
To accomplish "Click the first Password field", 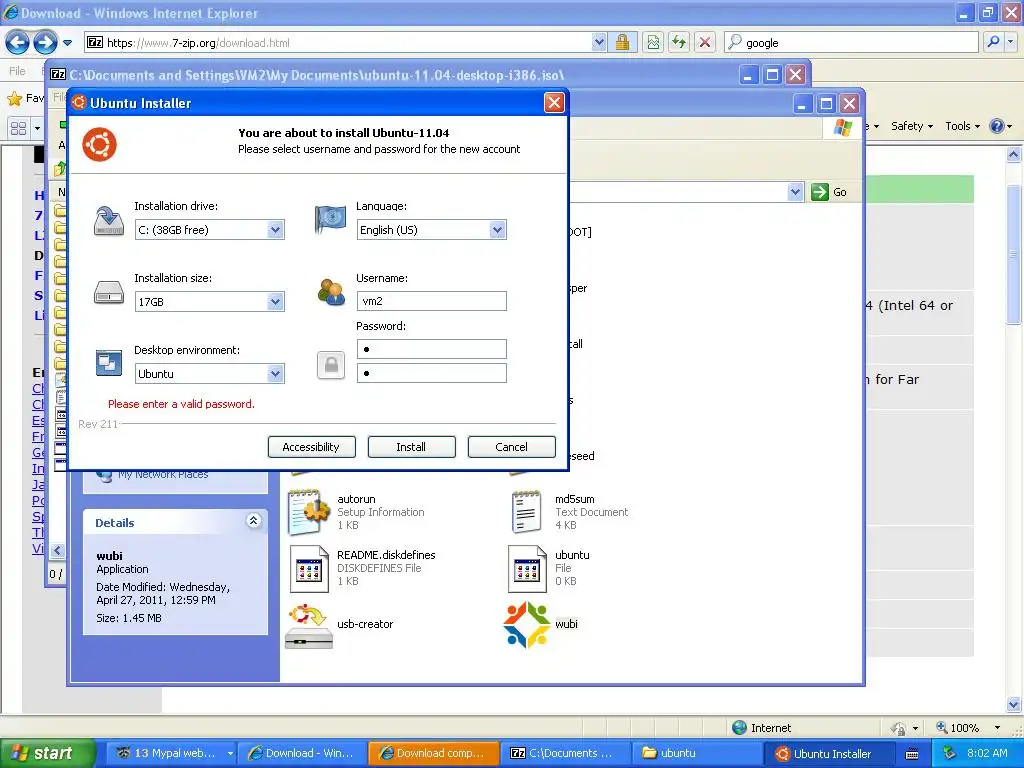I will click(x=431, y=349).
